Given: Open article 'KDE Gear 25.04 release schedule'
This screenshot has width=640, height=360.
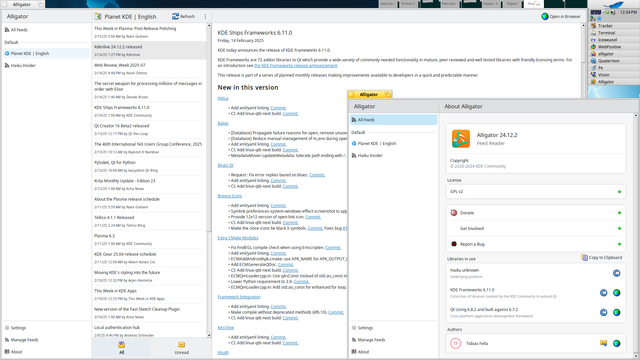Looking at the screenshot, I should pyautogui.click(x=149, y=258).
